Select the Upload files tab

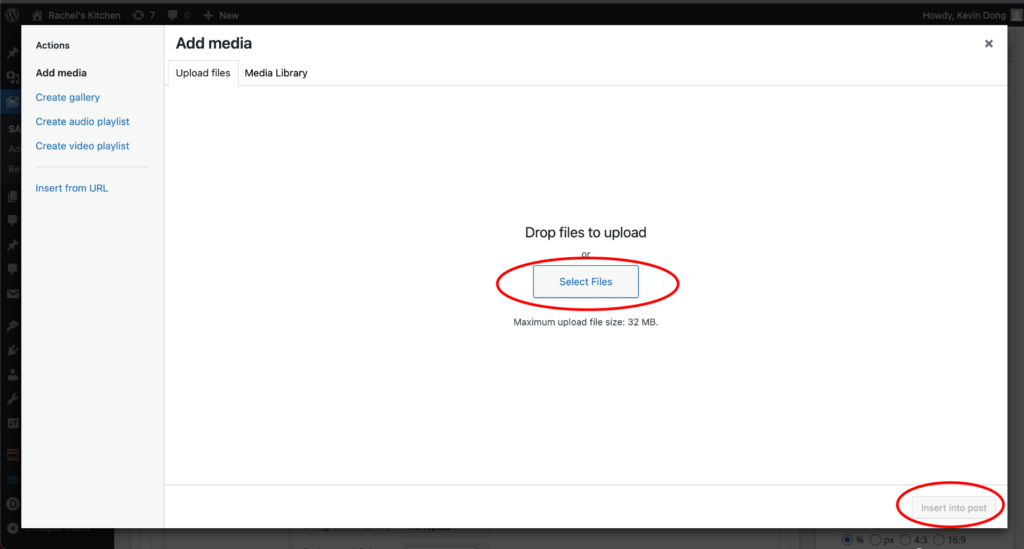[x=203, y=73]
